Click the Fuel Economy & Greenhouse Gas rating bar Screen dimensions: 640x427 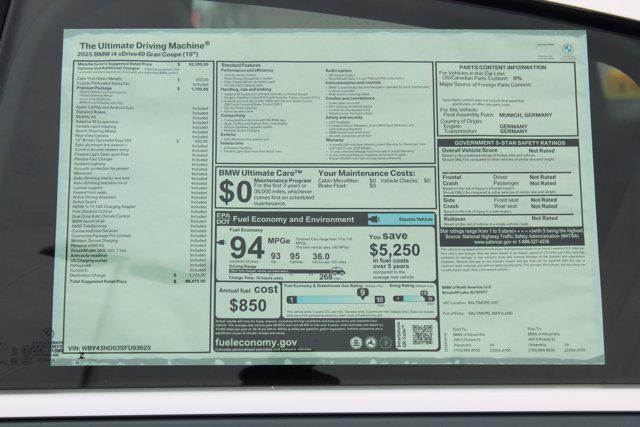pos(336,300)
